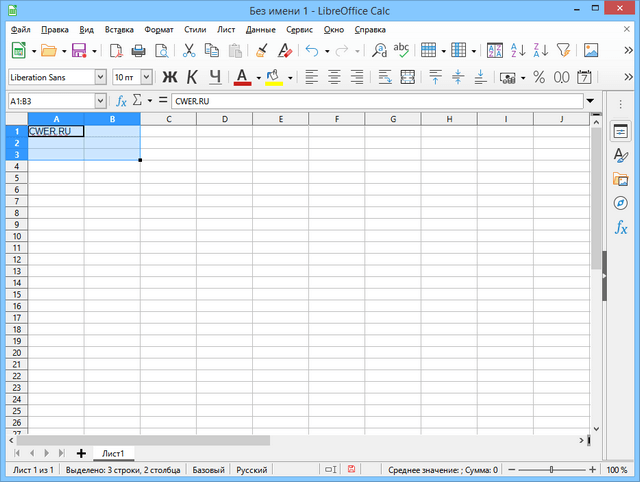The width and height of the screenshot is (640, 482).
Task: Open the Данные menu
Action: click(260, 29)
